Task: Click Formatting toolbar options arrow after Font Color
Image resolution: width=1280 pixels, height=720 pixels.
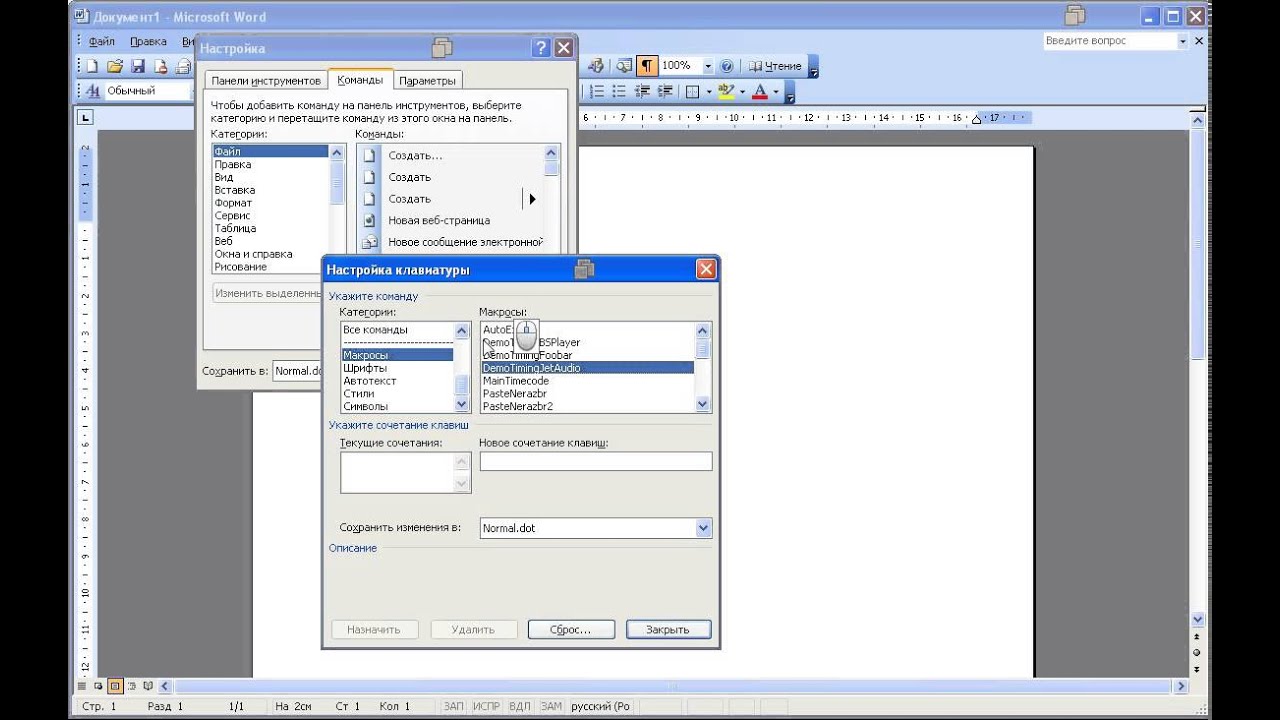Action: (x=790, y=93)
